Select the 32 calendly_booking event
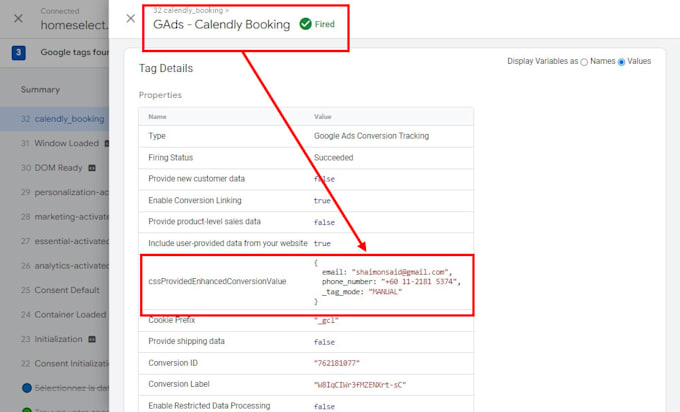 (54, 119)
